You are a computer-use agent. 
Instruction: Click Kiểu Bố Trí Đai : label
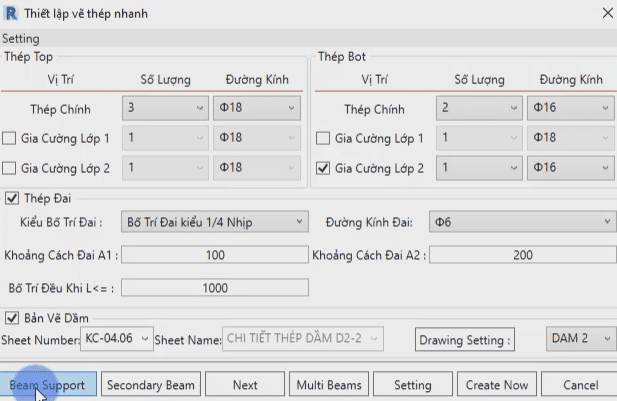61,222
